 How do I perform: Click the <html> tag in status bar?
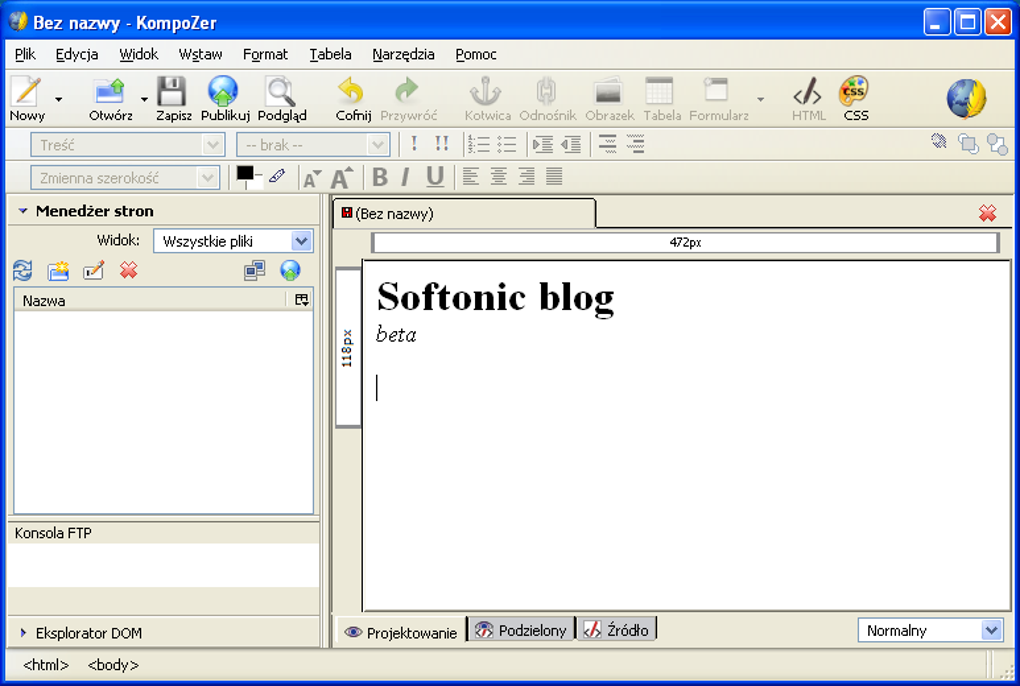click(x=46, y=665)
